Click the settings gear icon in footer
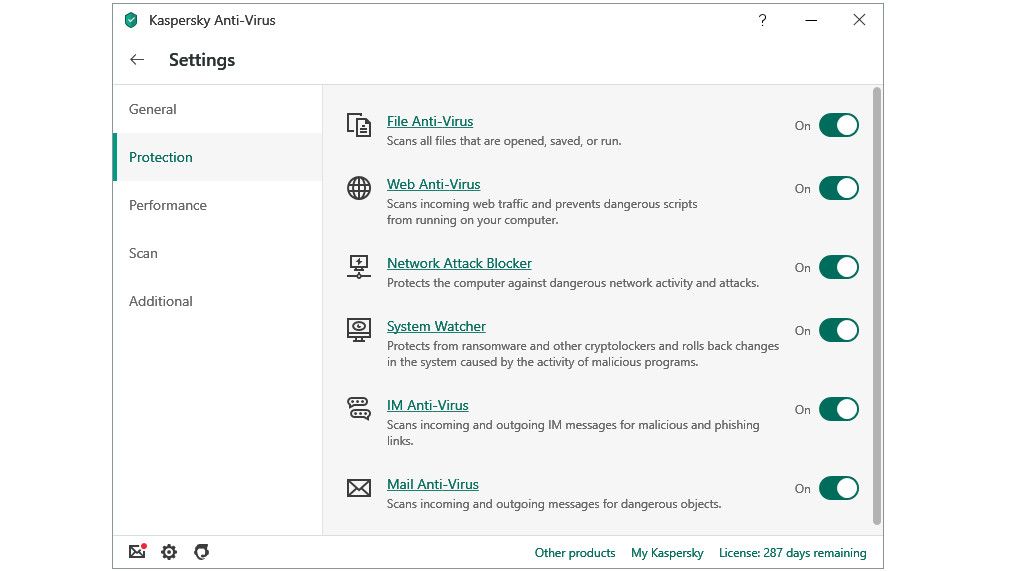Screen dimensions: 1014x571 point(169,552)
